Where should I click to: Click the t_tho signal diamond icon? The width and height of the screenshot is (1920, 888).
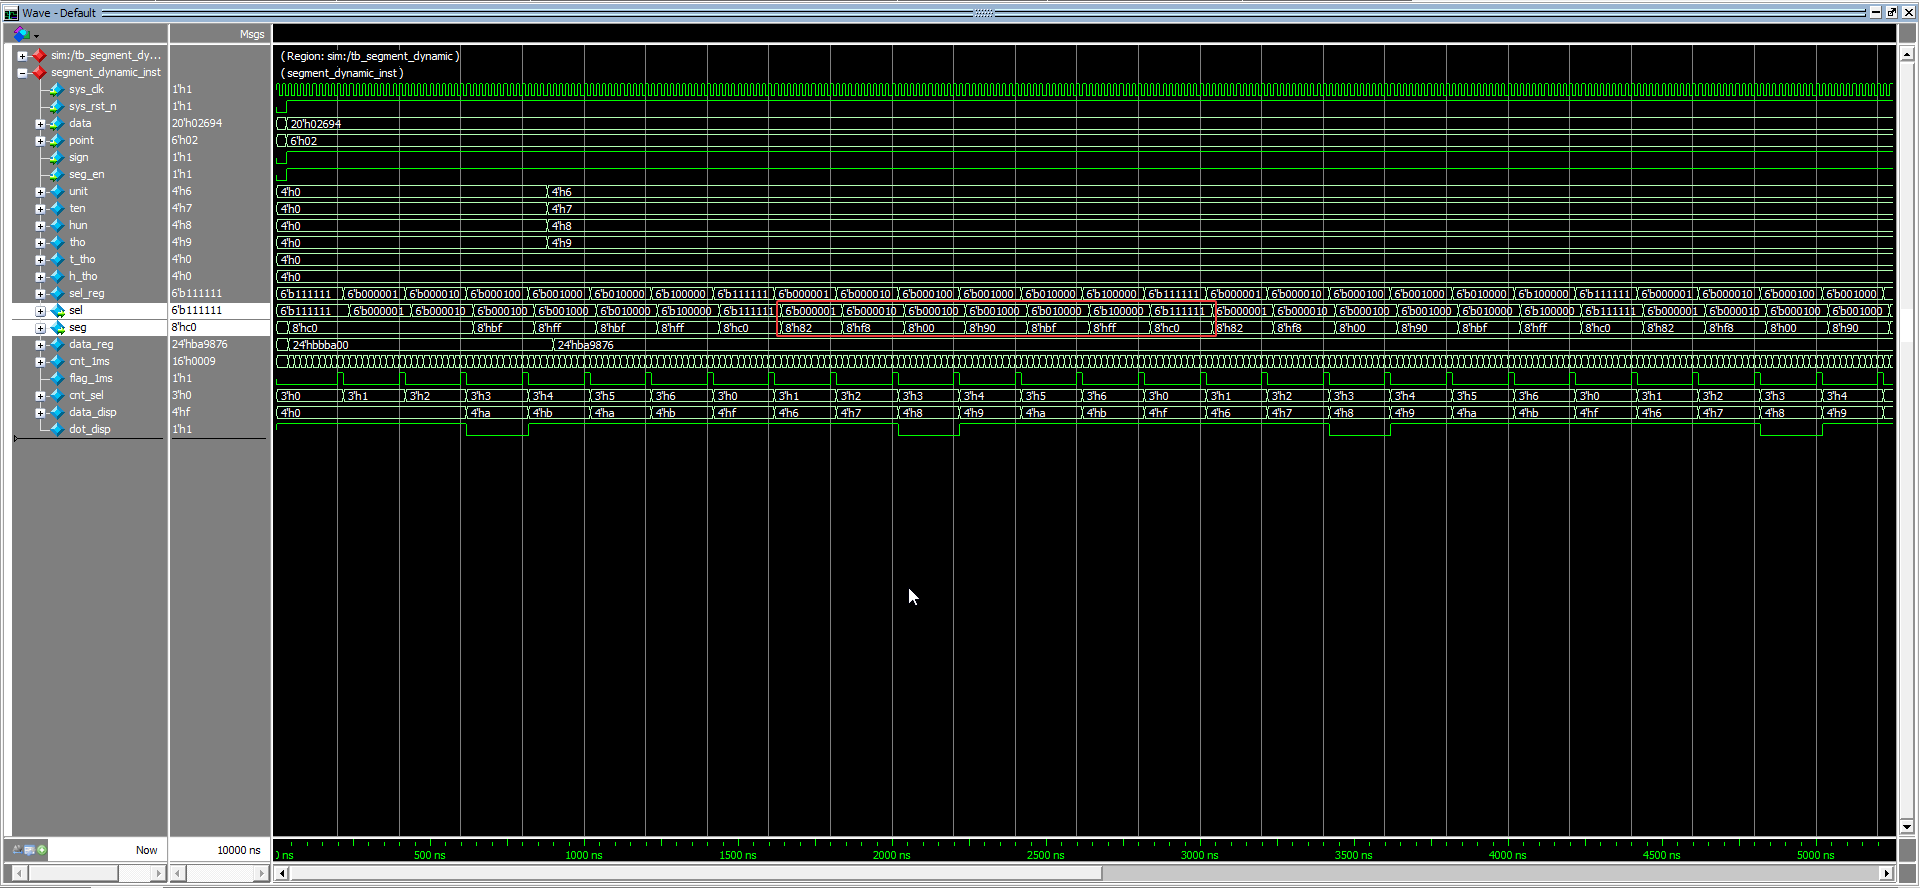pos(57,259)
